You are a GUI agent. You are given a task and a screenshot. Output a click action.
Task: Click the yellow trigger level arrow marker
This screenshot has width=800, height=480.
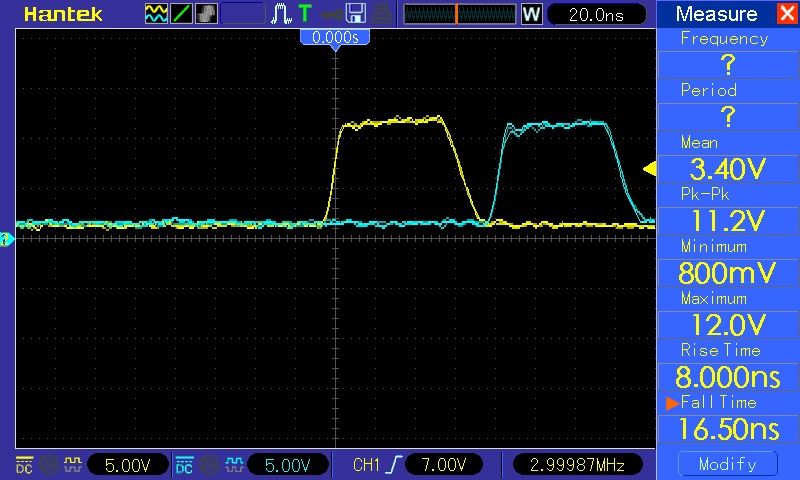click(x=649, y=169)
